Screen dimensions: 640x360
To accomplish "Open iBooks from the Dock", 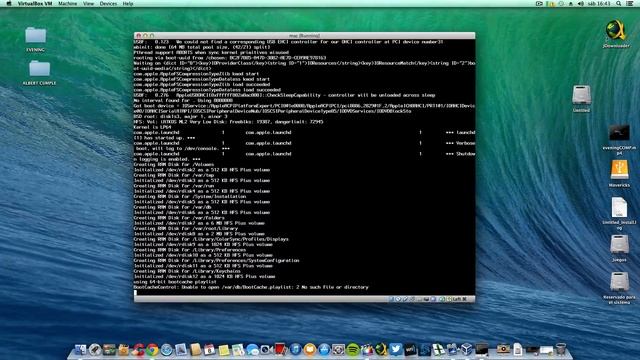I will [310, 349].
